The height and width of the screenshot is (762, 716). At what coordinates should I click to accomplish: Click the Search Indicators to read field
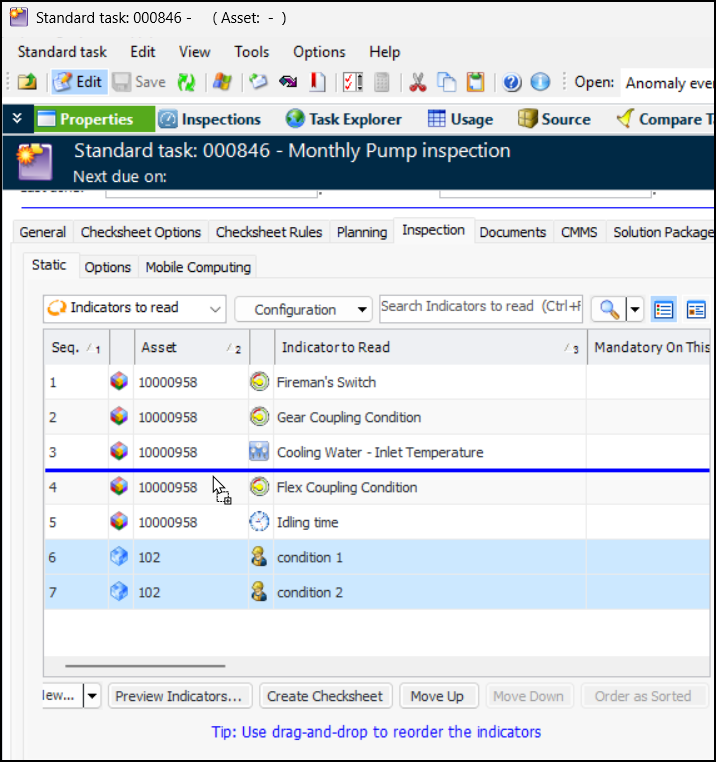[x=481, y=309]
